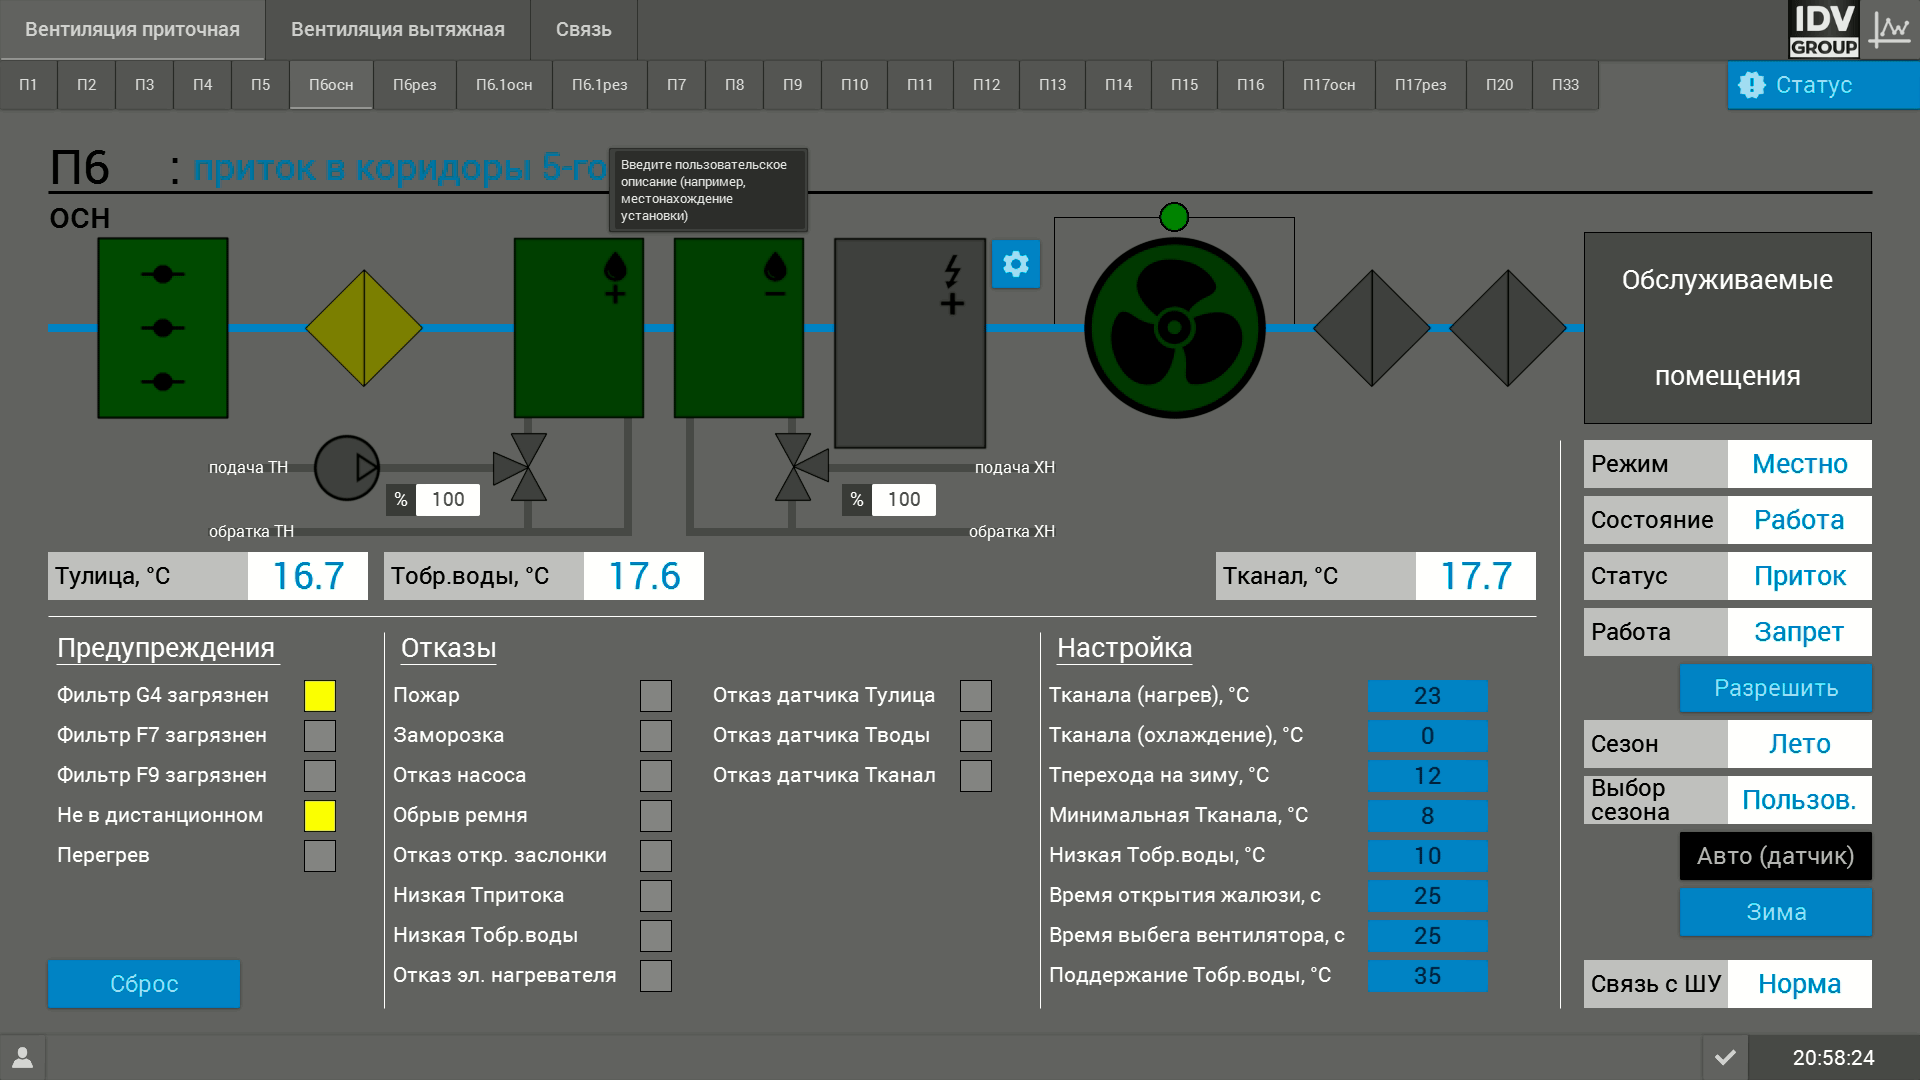Click the Зима season button

click(1776, 912)
